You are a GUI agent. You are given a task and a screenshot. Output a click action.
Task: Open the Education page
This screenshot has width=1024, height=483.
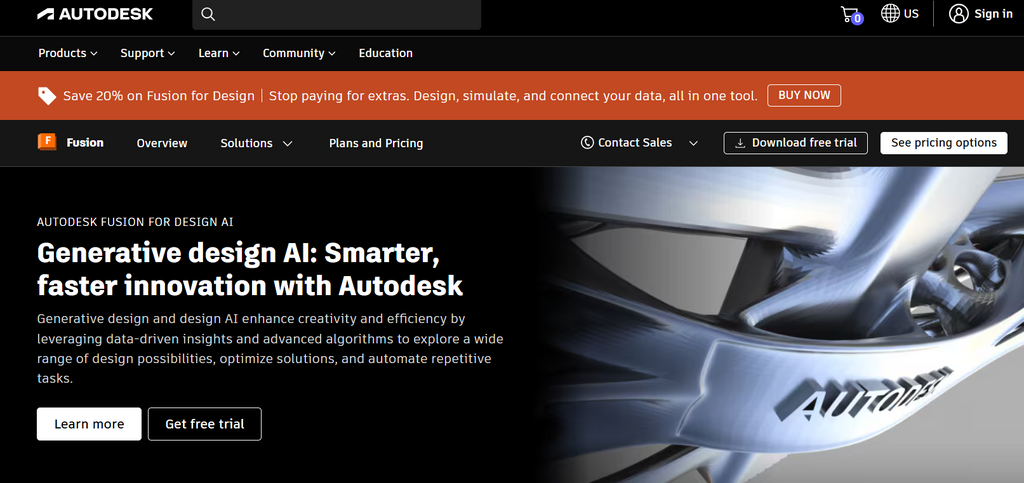(385, 54)
